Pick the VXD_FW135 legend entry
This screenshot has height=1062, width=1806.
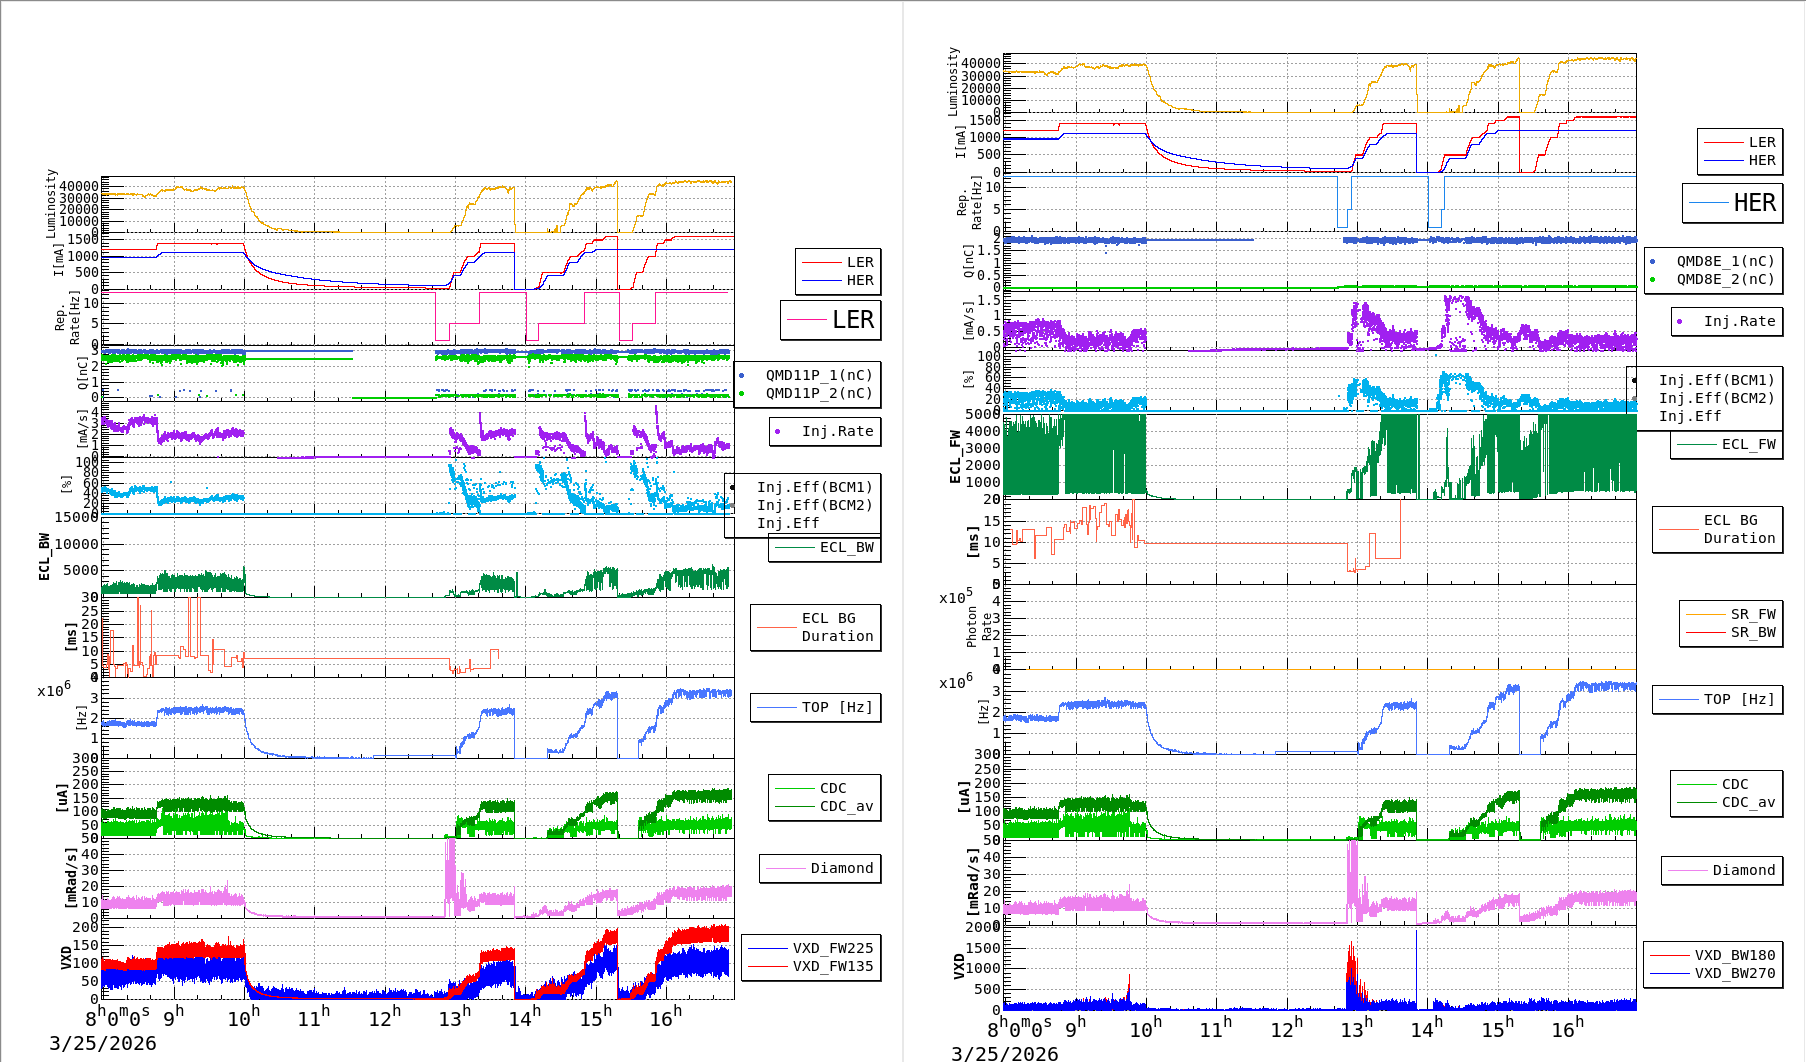pyautogui.click(x=832, y=966)
